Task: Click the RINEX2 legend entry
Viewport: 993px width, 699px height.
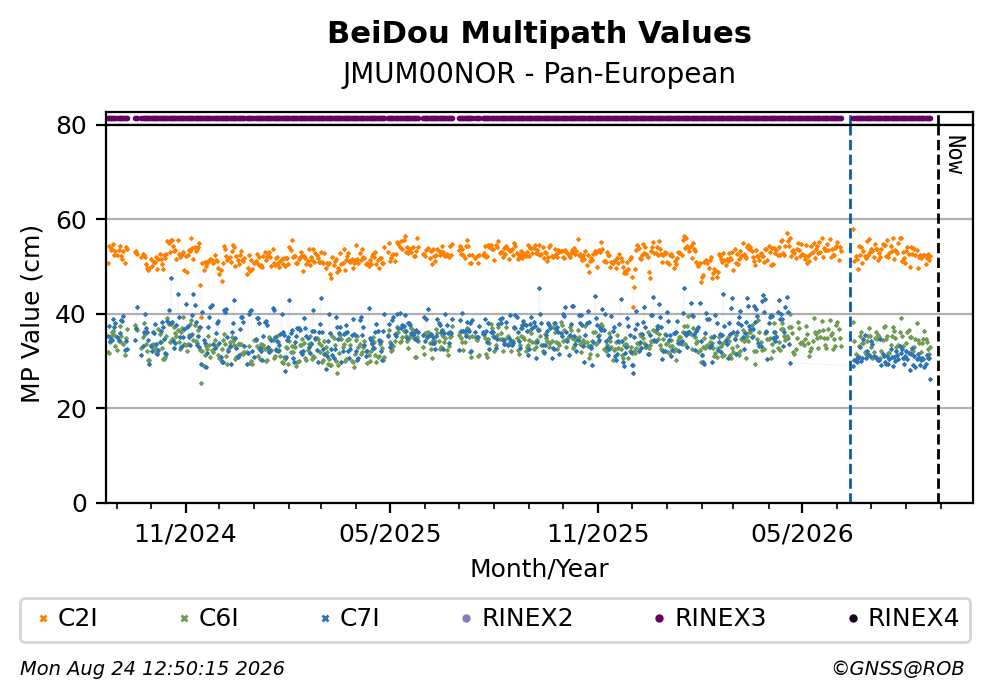Action: click(517, 618)
